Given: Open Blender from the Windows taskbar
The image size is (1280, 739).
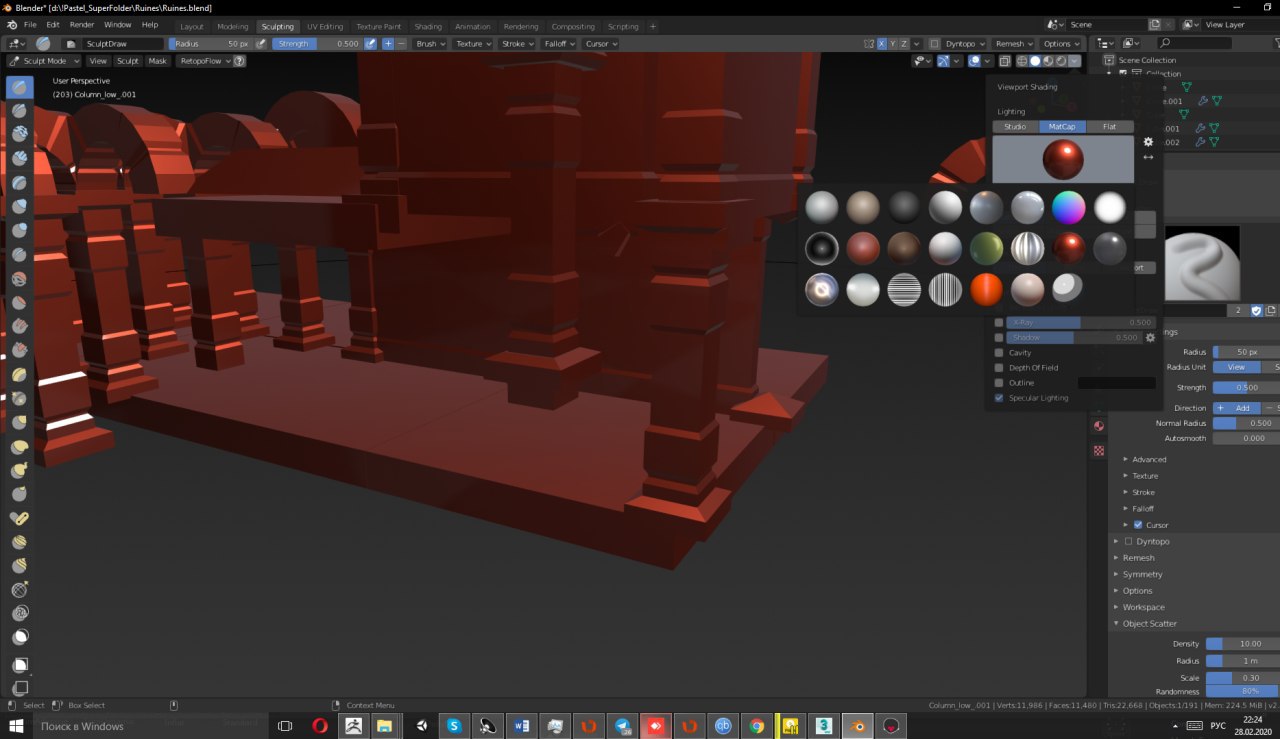Looking at the screenshot, I should point(857,726).
